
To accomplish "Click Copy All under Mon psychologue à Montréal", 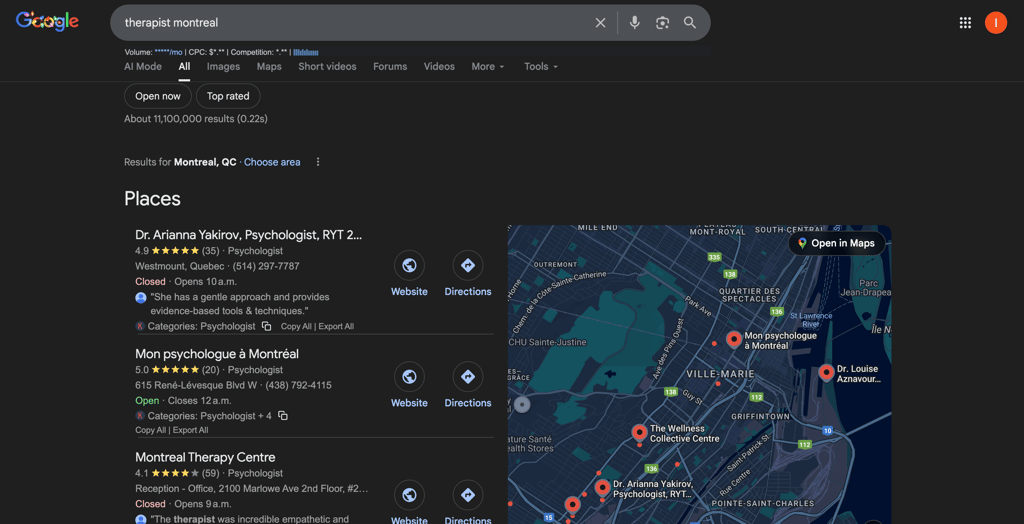I will tap(150, 431).
